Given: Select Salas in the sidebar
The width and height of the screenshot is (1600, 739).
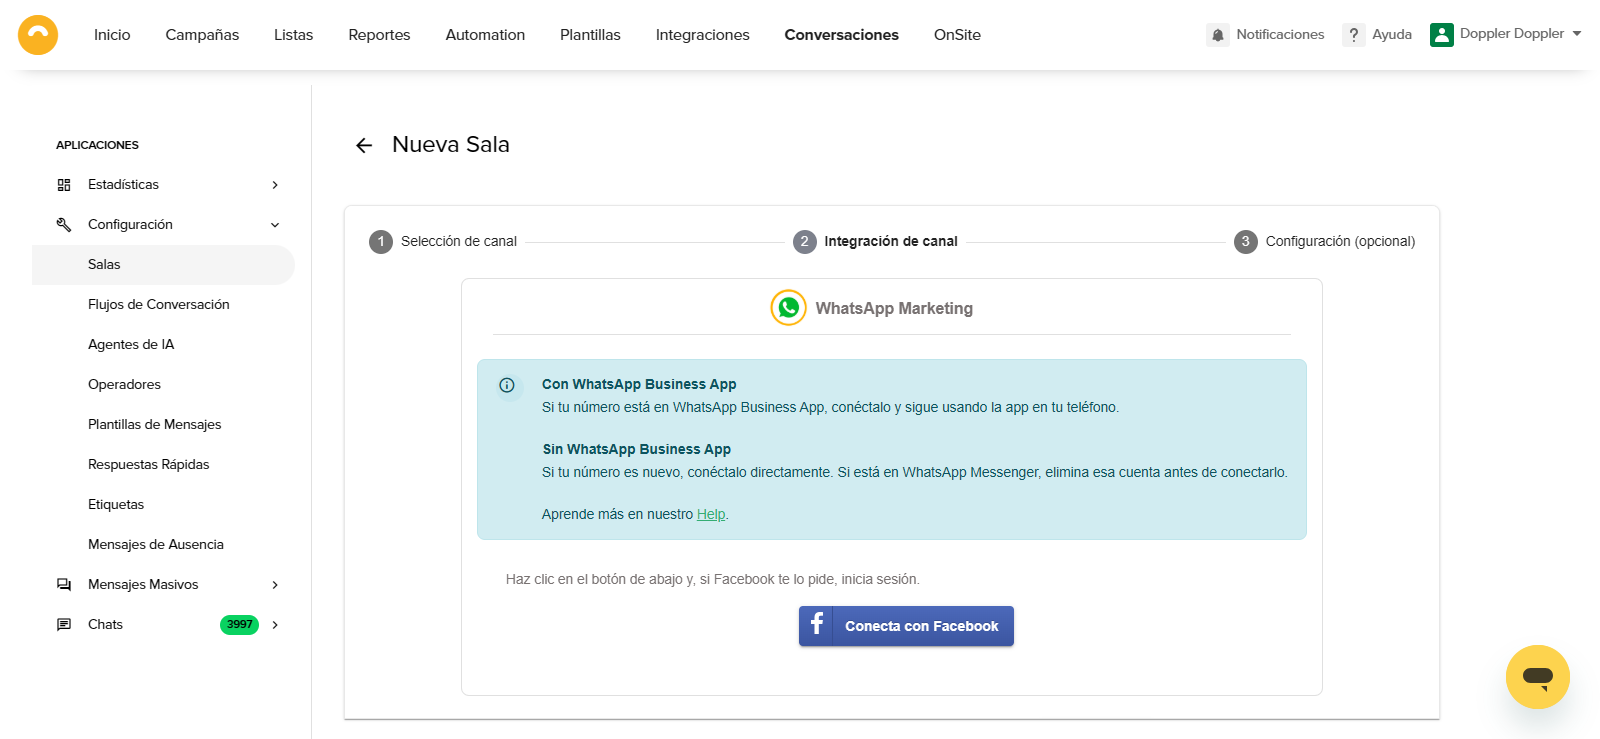Looking at the screenshot, I should pyautogui.click(x=163, y=265).
